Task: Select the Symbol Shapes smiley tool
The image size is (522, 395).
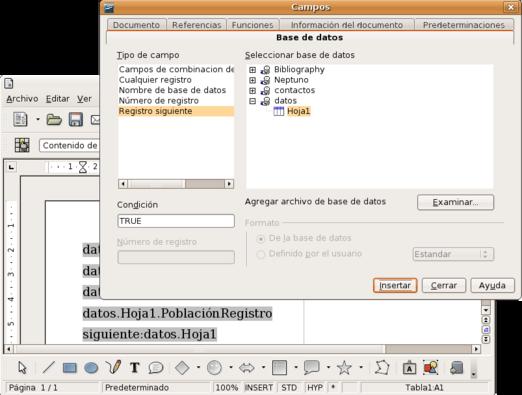Action: pyautogui.click(x=214, y=368)
